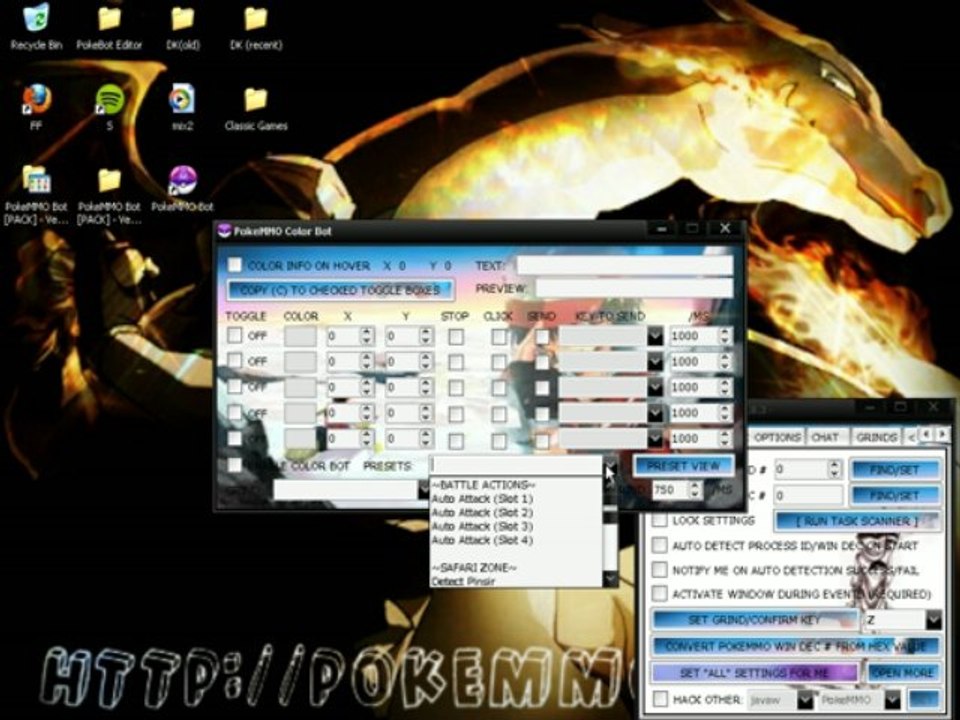Enable Auto Detect Process ID checkbox
Image resolution: width=960 pixels, height=720 pixels.
(659, 545)
